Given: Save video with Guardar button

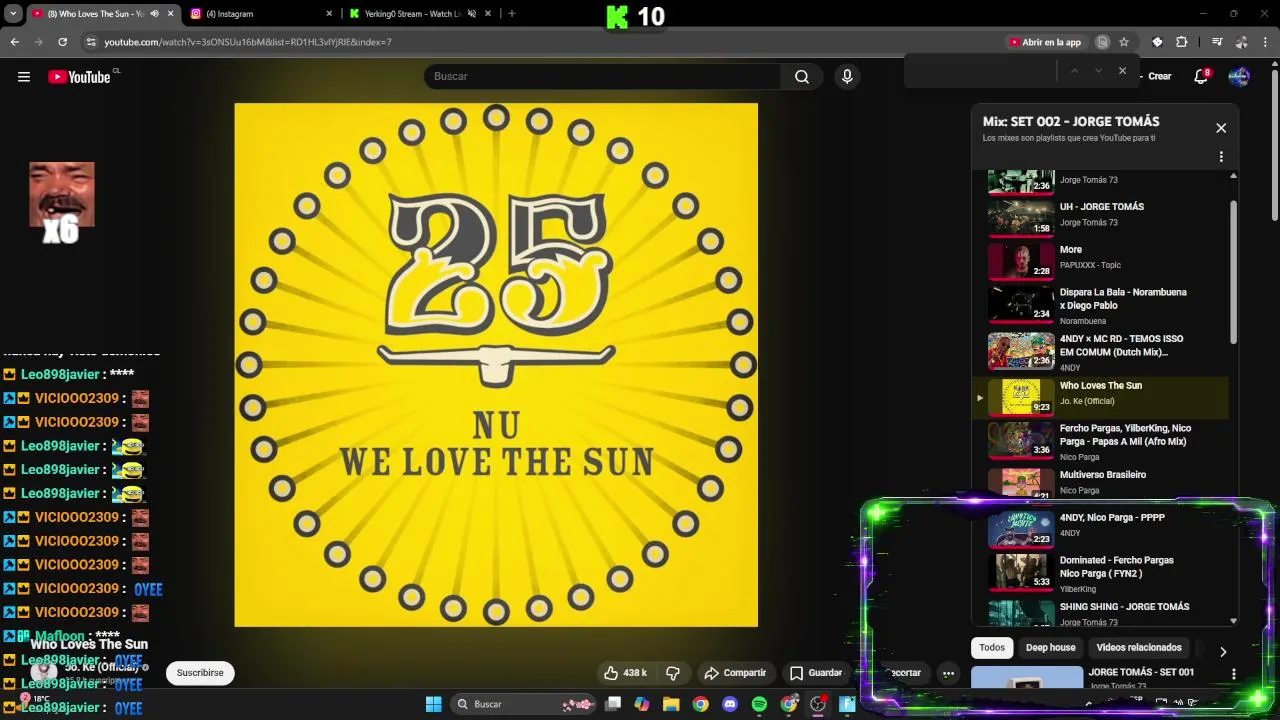Looking at the screenshot, I should [x=816, y=673].
